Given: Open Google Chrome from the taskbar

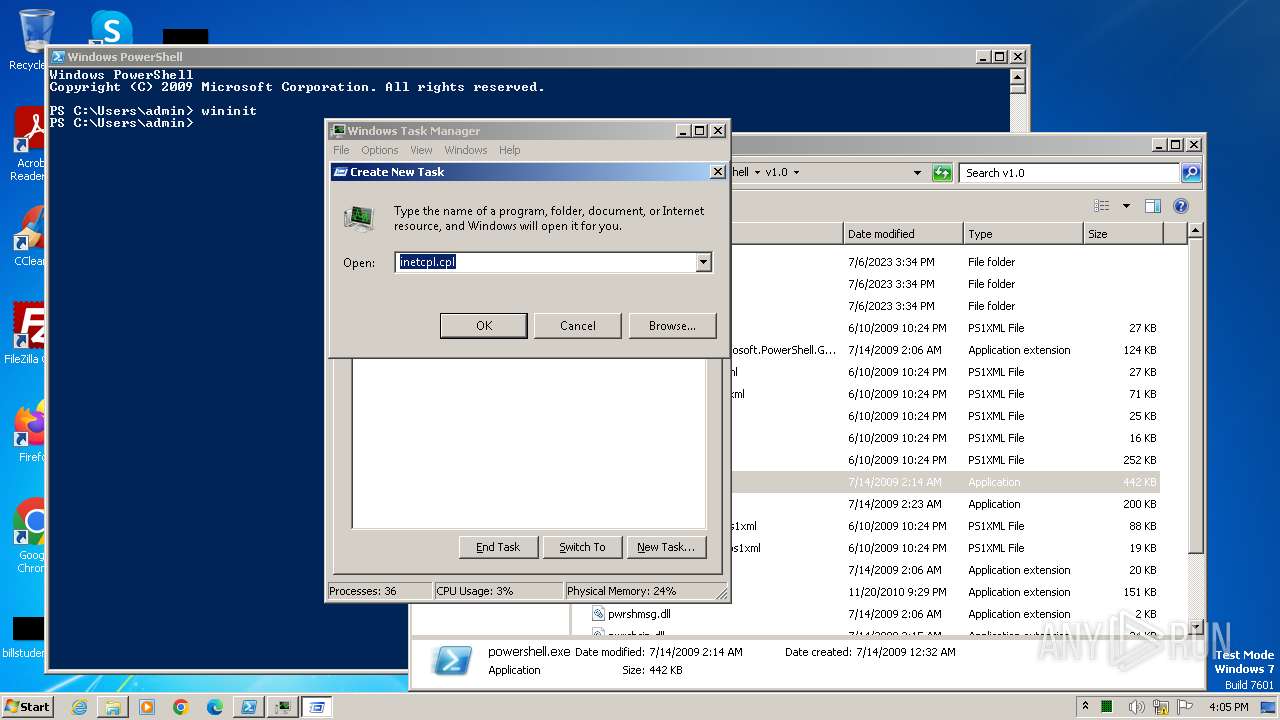Looking at the screenshot, I should coord(181,707).
